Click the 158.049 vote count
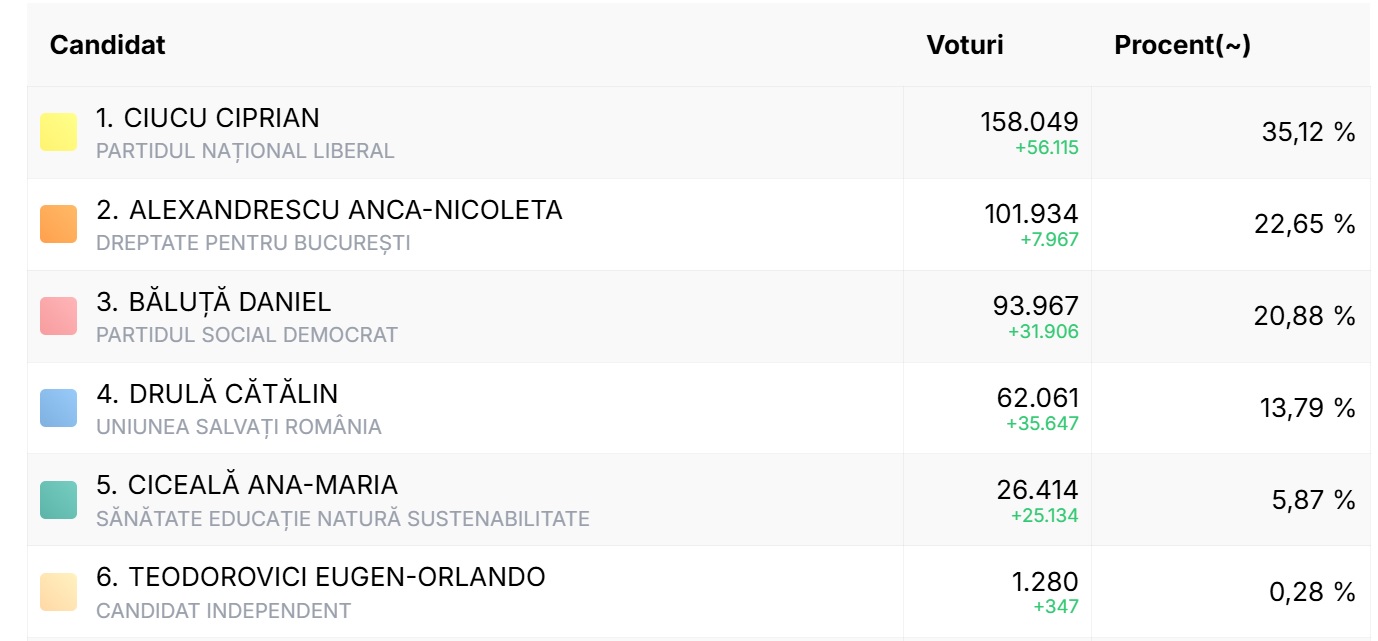The width and height of the screenshot is (1378, 641). click(1029, 122)
